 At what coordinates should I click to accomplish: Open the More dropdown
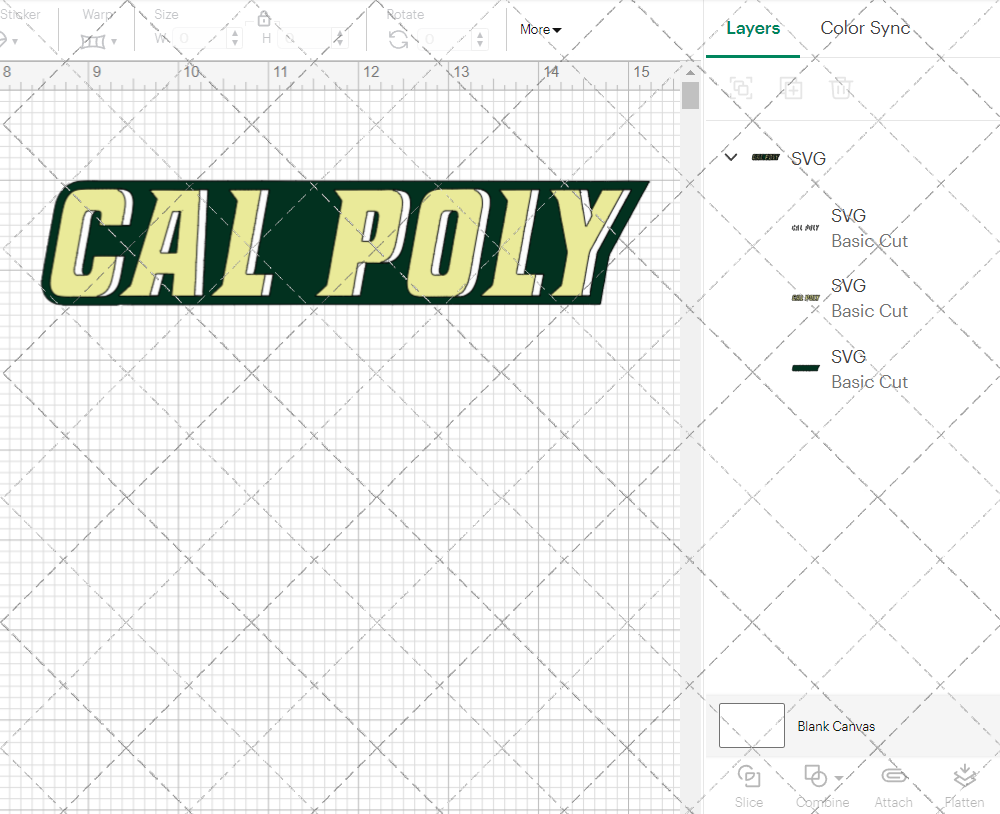click(539, 29)
